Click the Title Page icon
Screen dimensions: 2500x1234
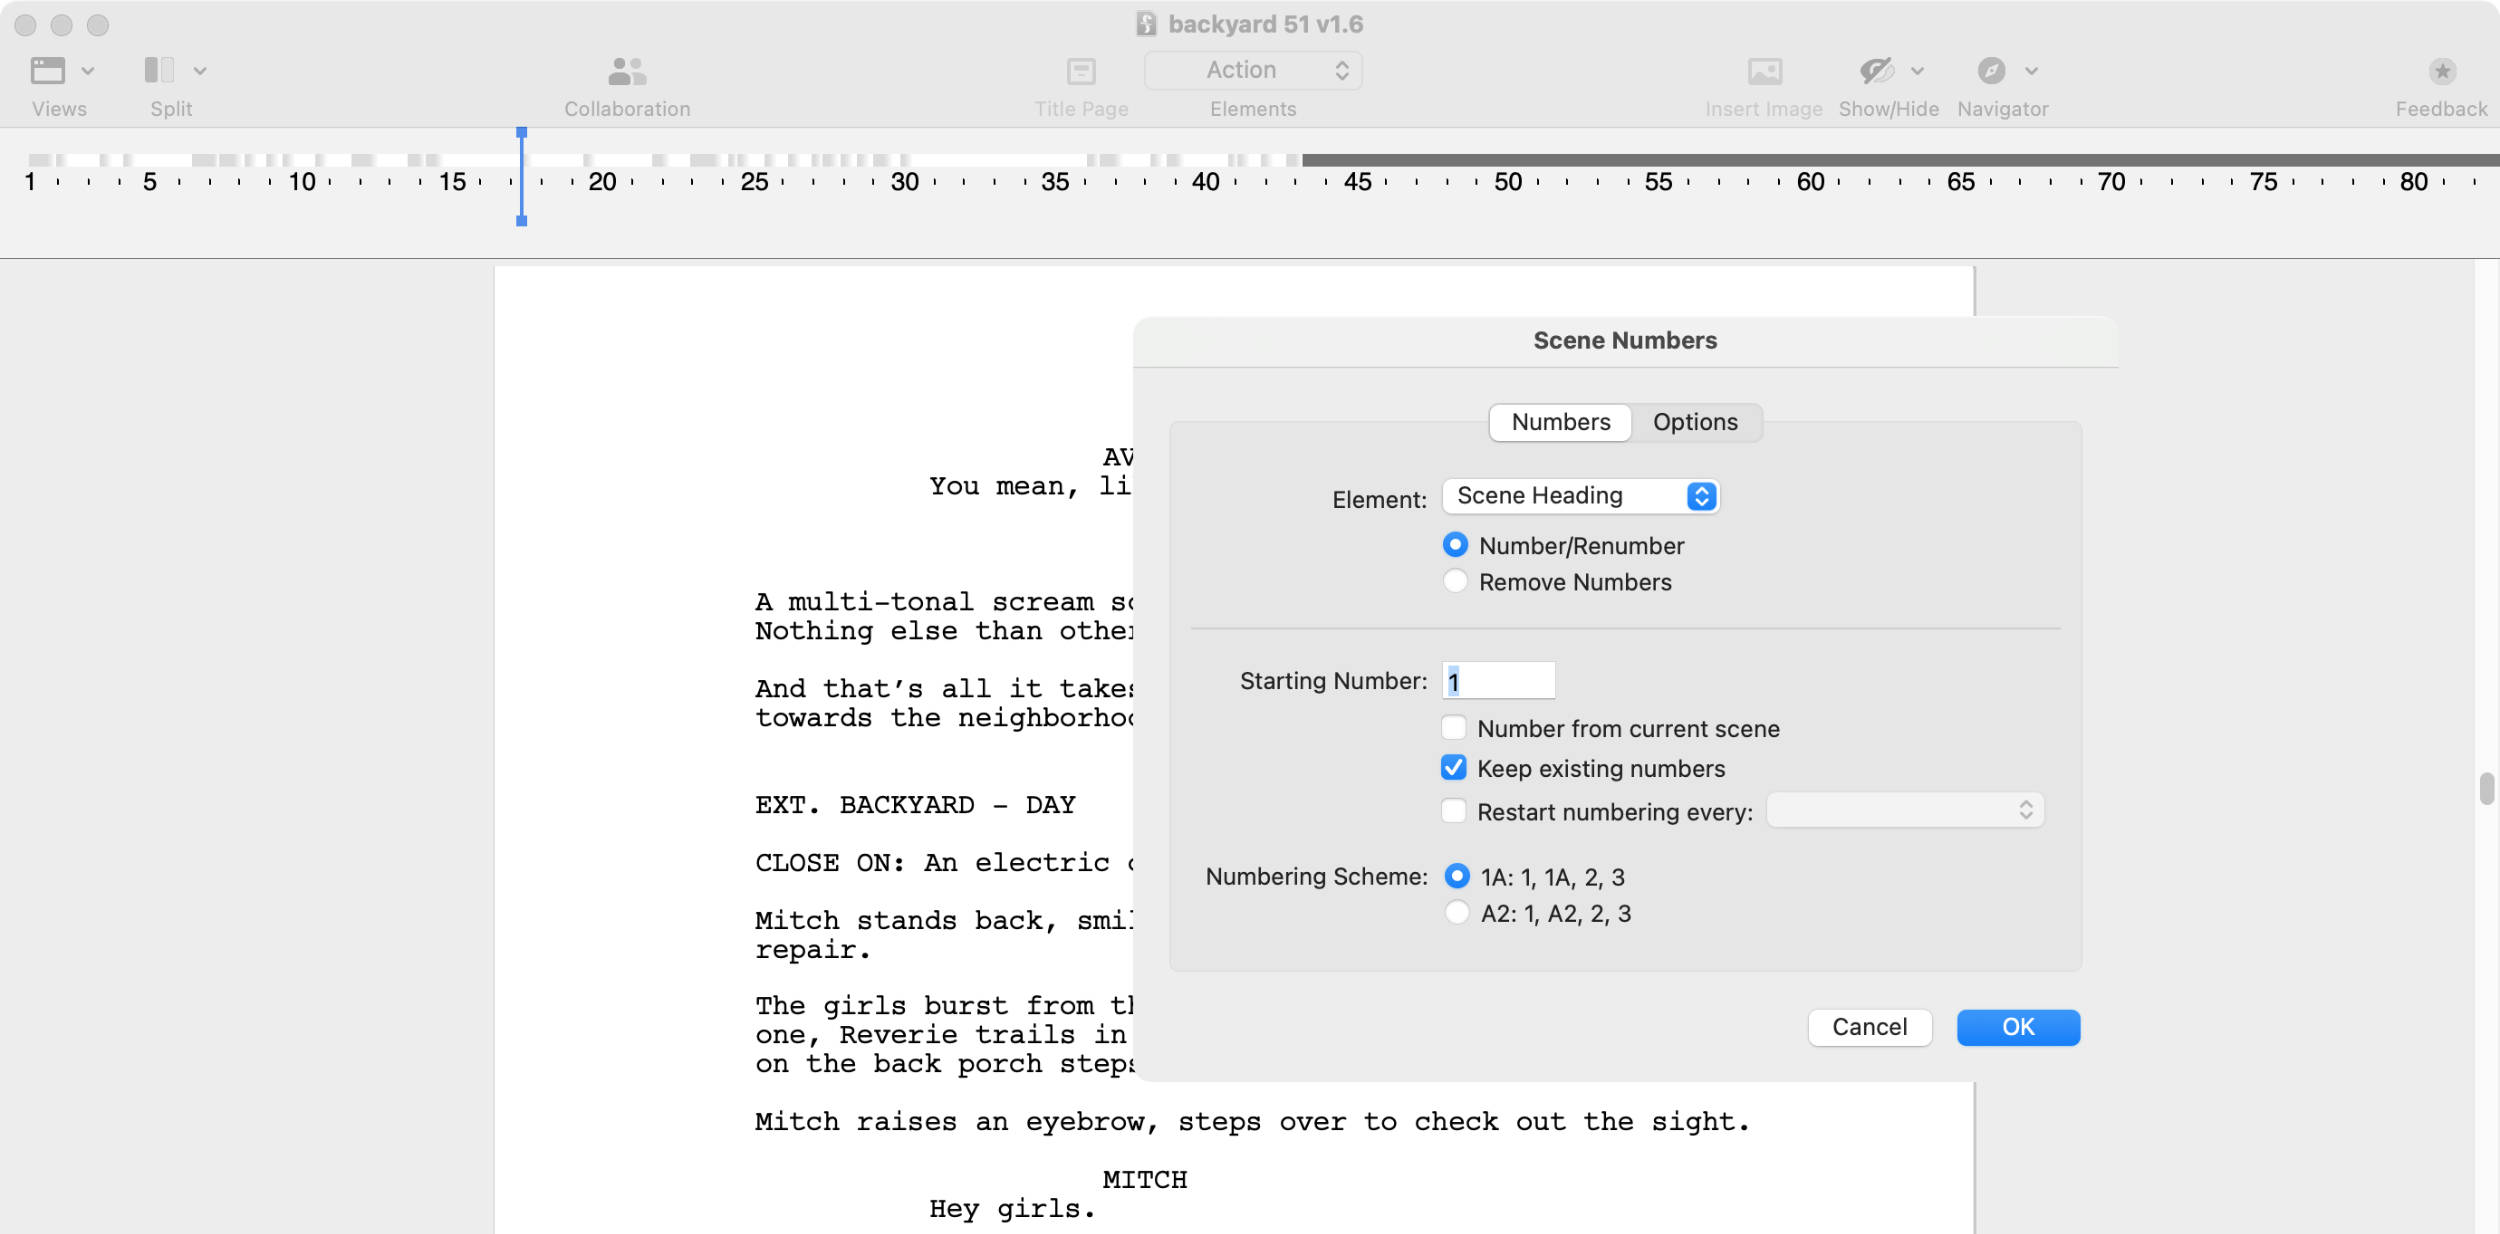click(1081, 71)
